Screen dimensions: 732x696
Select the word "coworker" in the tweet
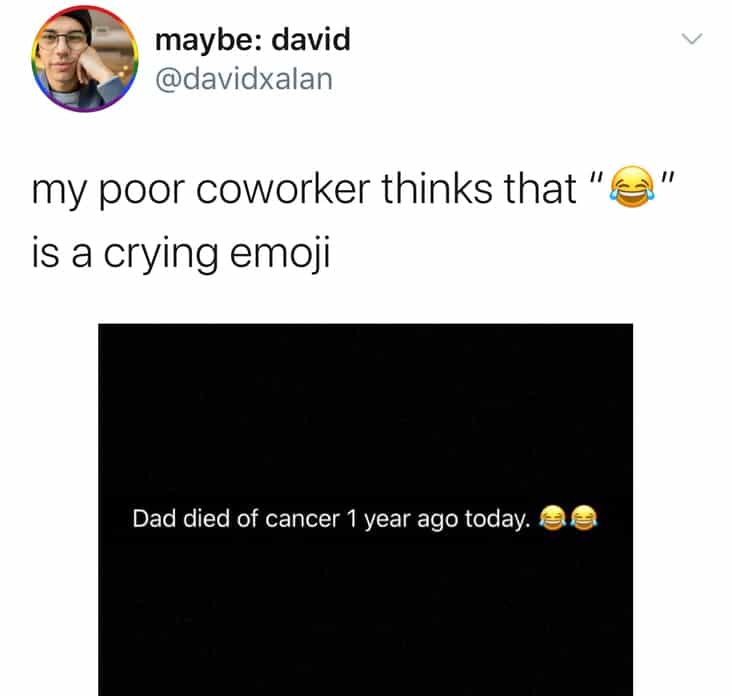pos(283,189)
